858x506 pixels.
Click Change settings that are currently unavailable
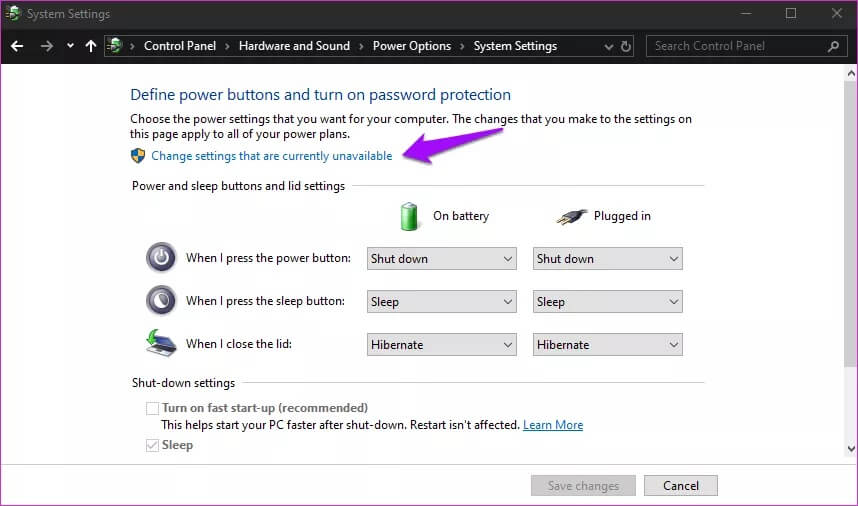tap(271, 156)
